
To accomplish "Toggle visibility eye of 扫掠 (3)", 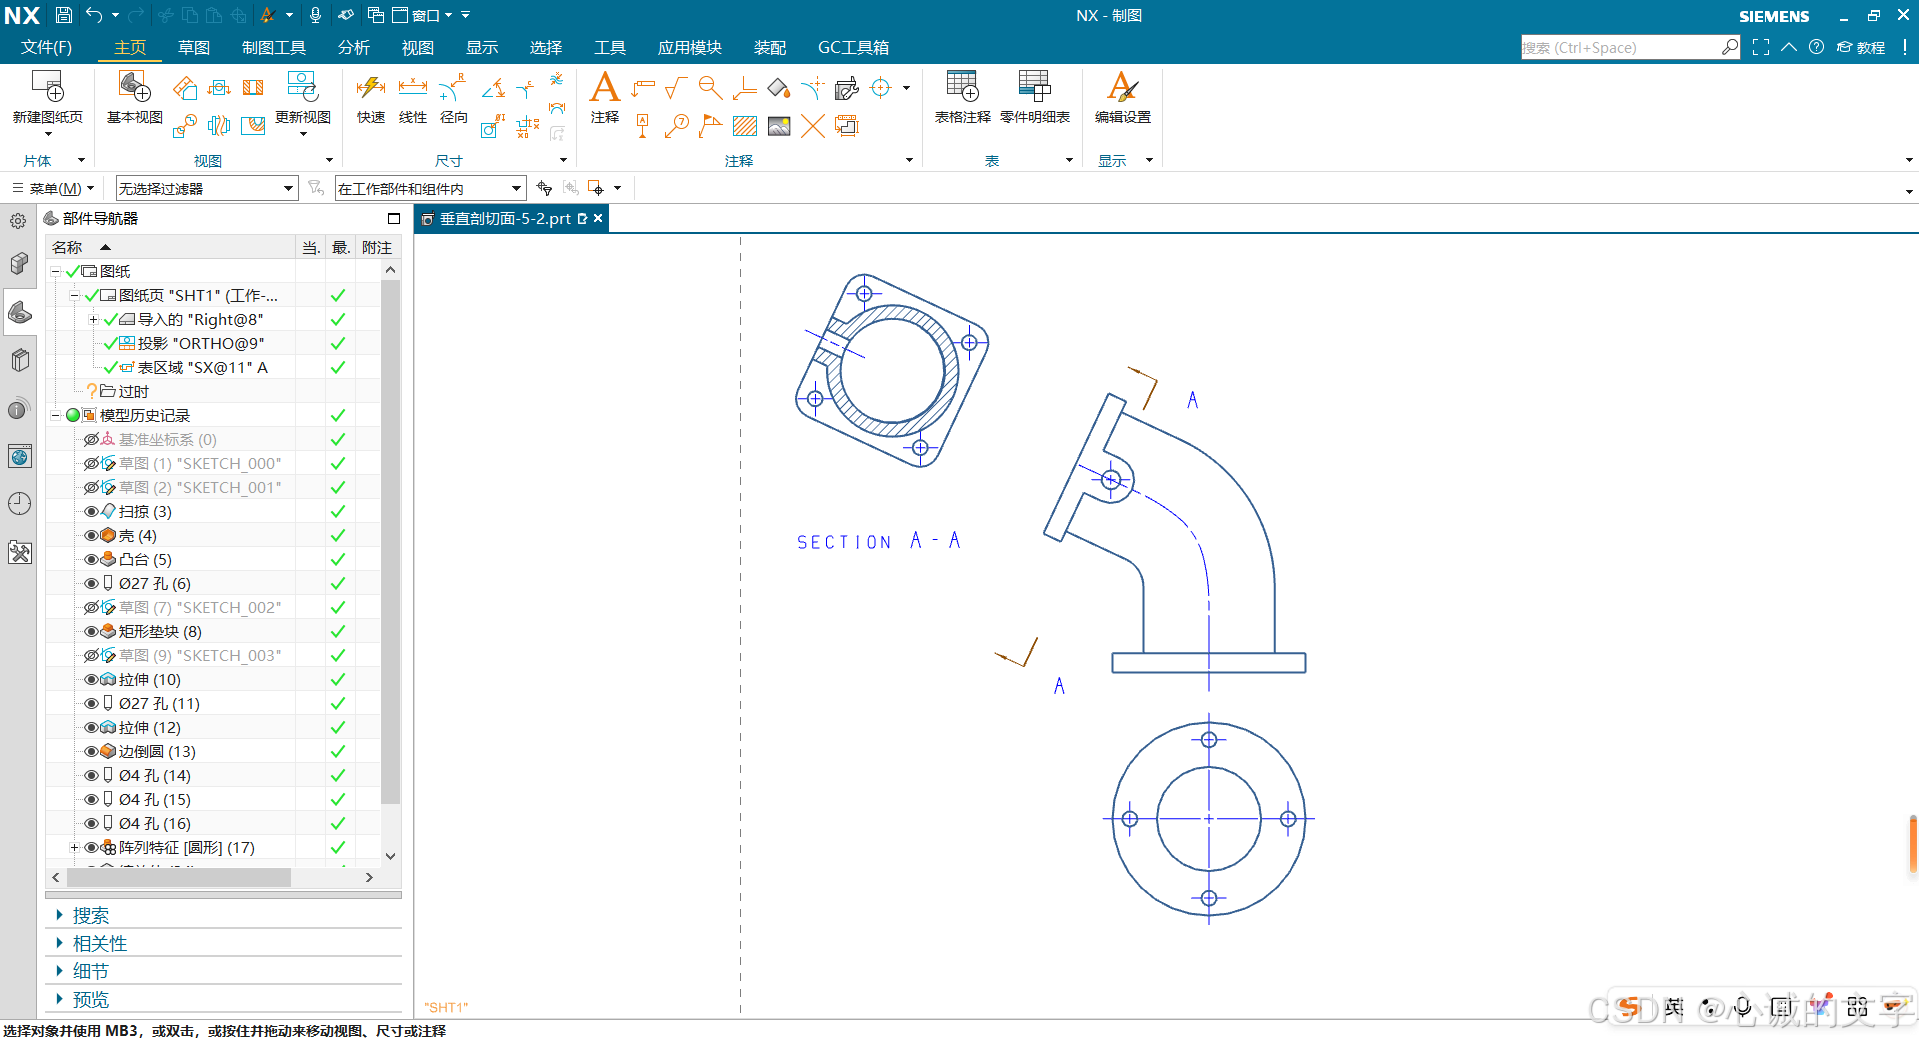I will tap(92, 511).
